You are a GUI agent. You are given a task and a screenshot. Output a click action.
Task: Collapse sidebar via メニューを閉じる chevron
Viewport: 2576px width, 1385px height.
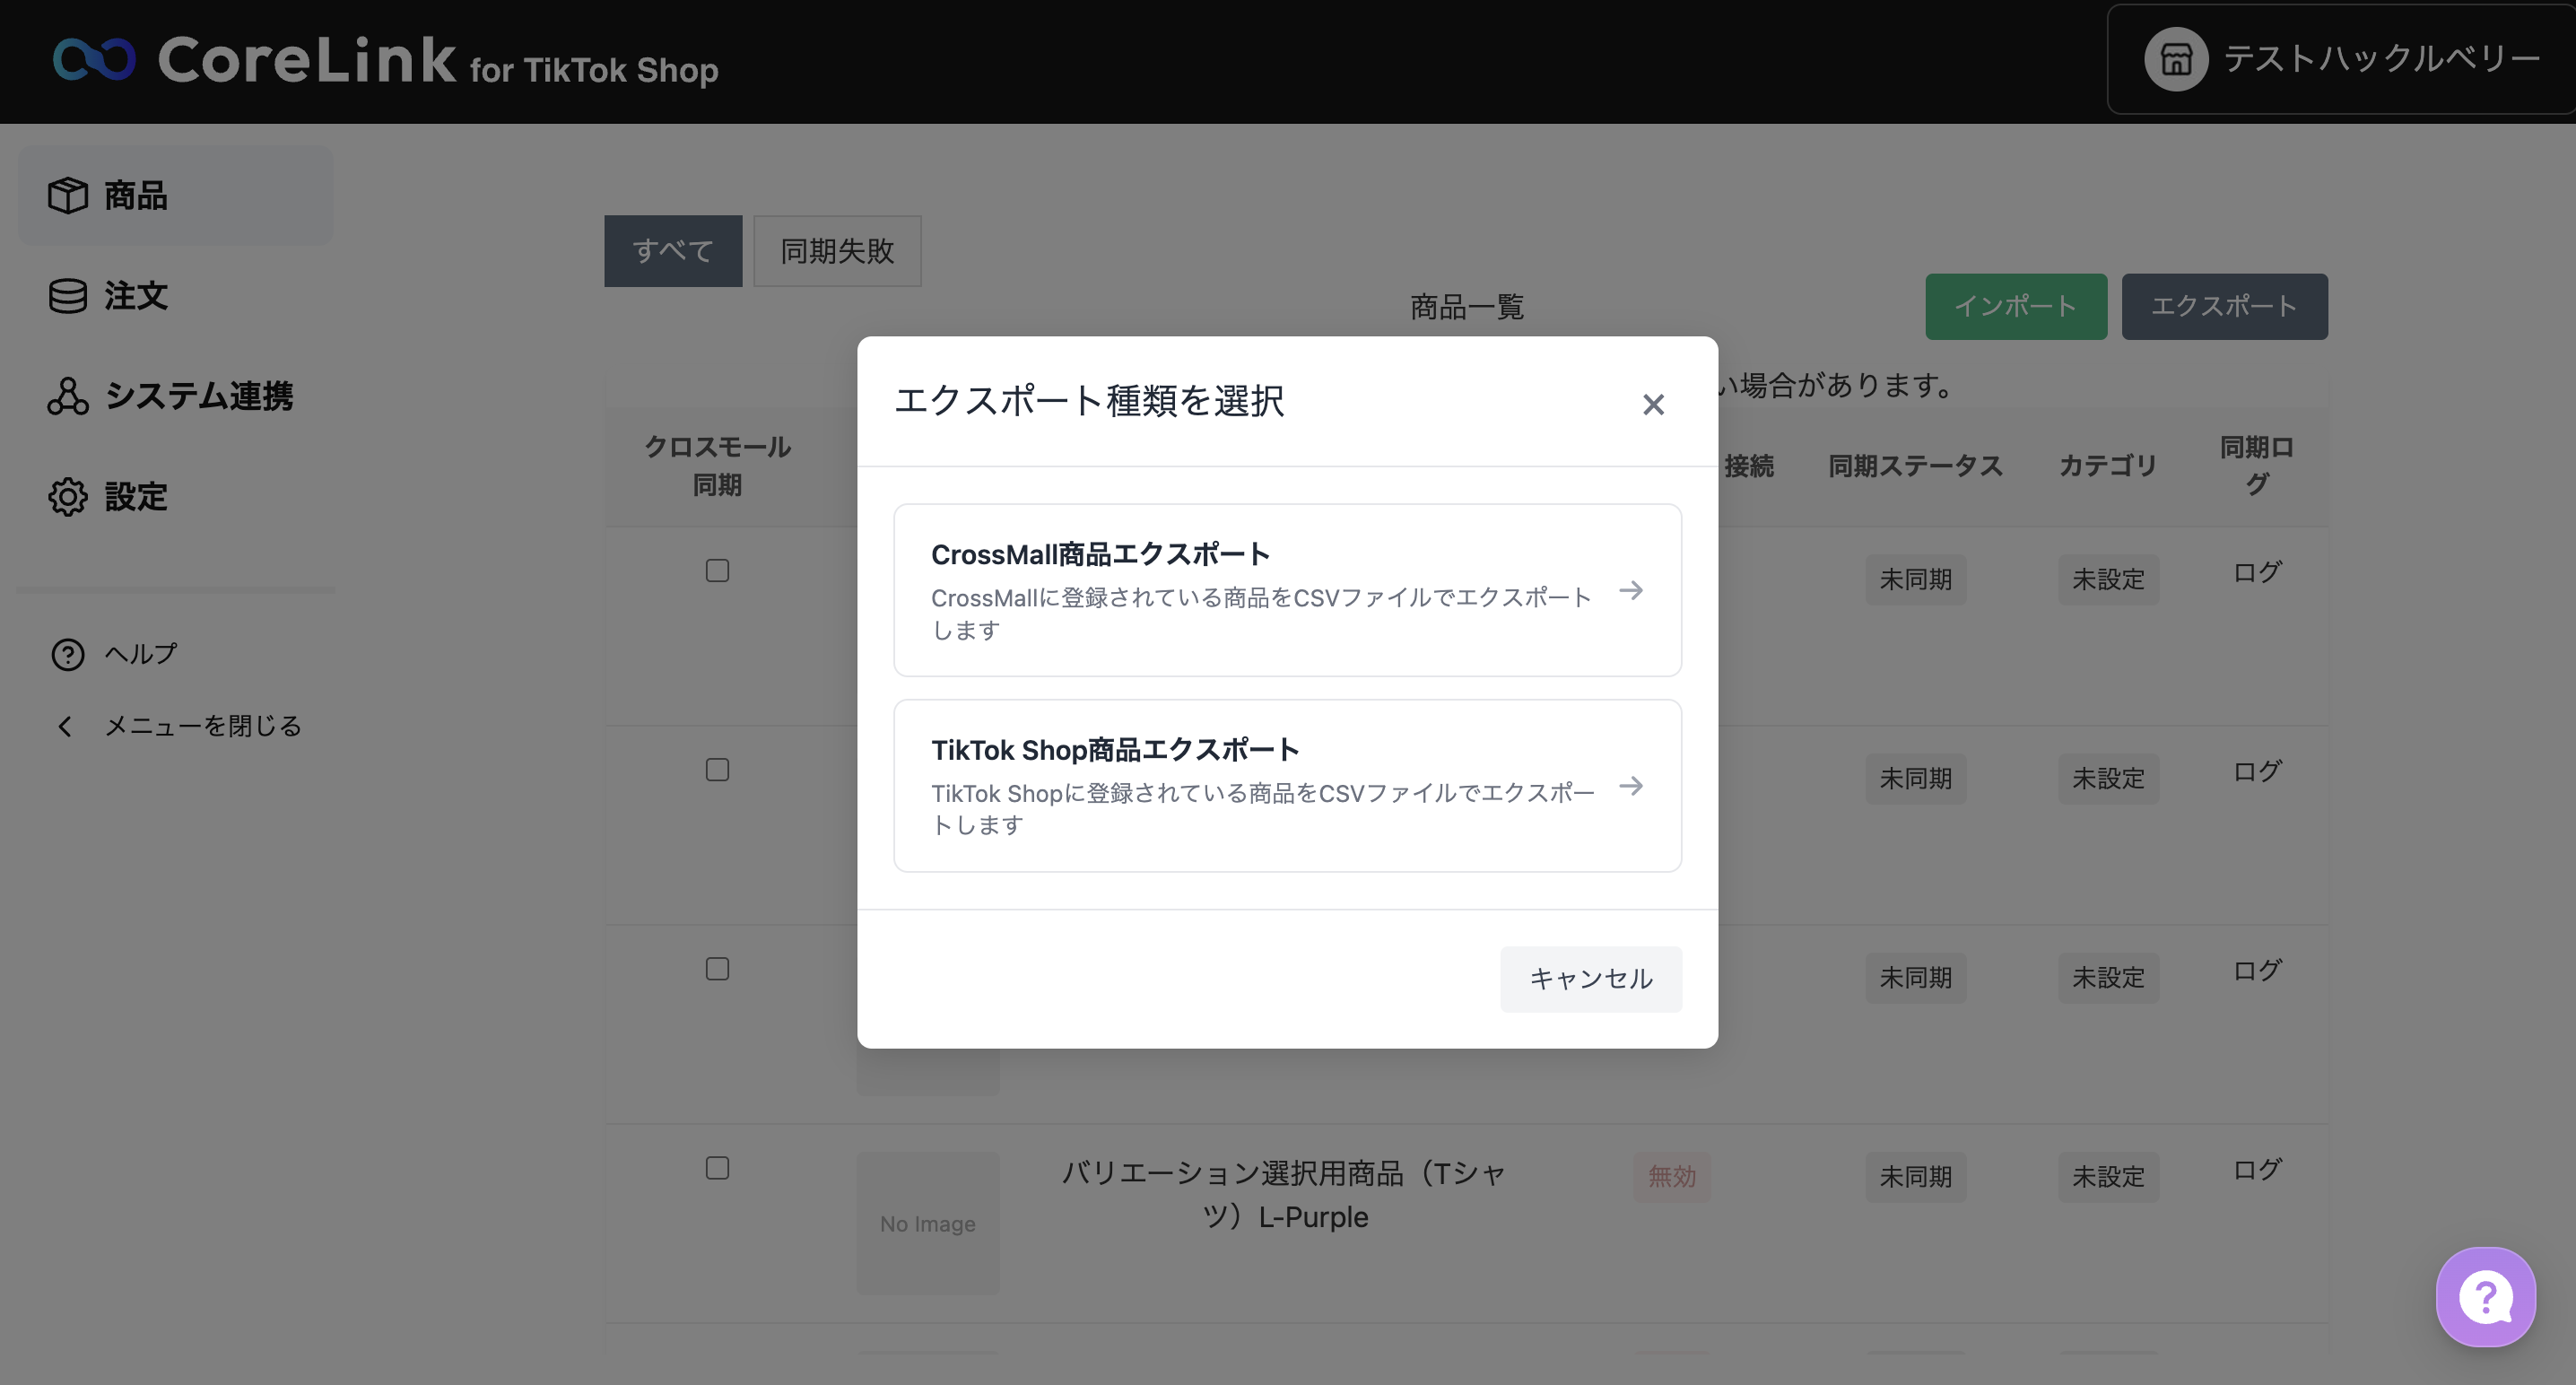pos(66,726)
